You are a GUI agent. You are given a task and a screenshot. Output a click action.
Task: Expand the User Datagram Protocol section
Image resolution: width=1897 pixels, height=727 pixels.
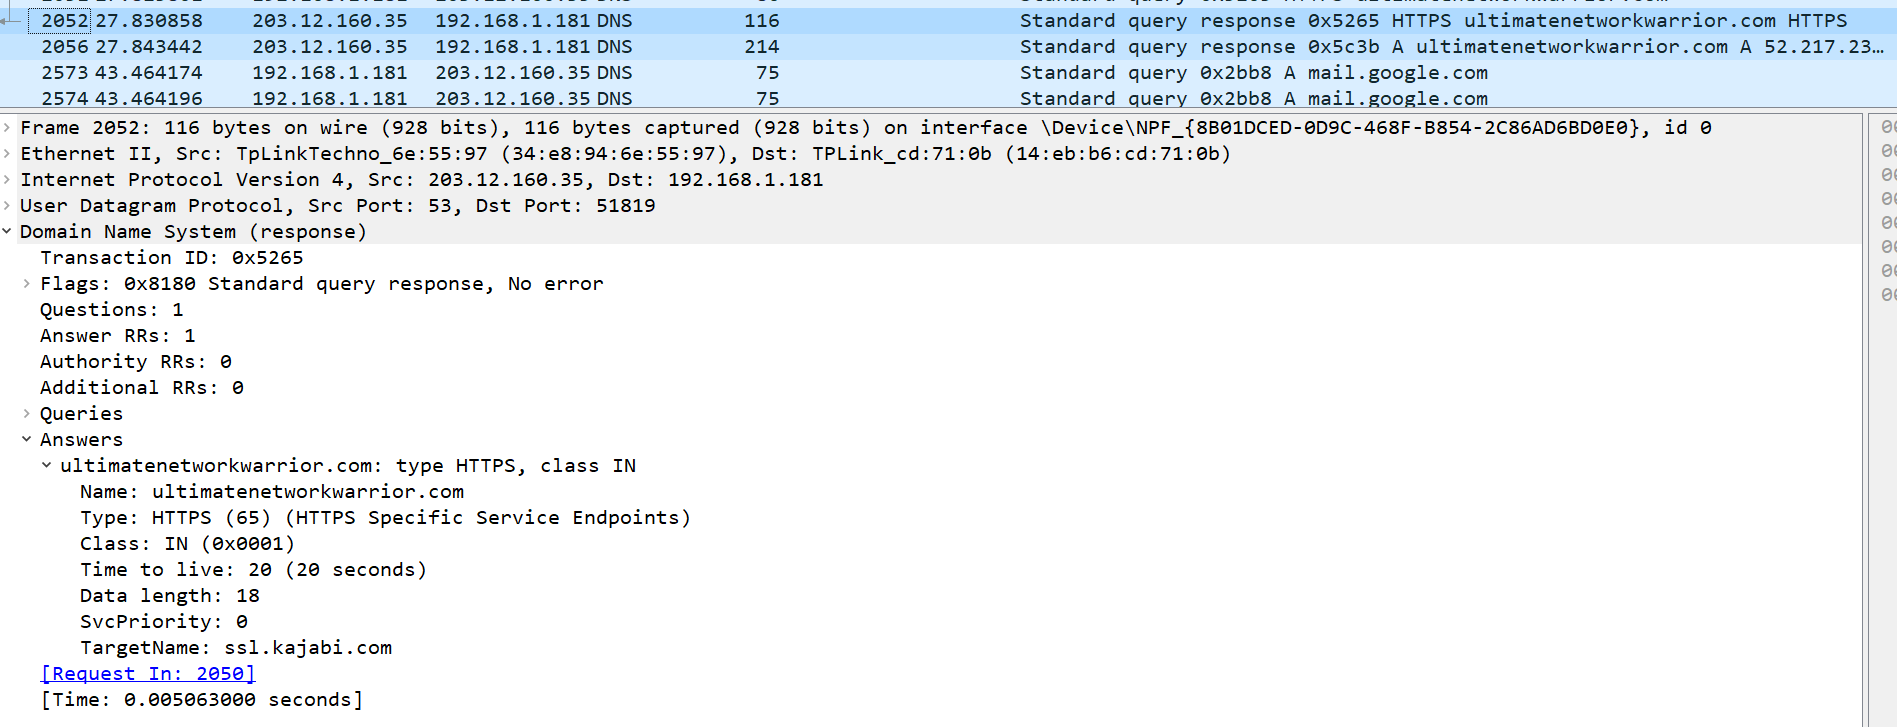click(x=7, y=206)
